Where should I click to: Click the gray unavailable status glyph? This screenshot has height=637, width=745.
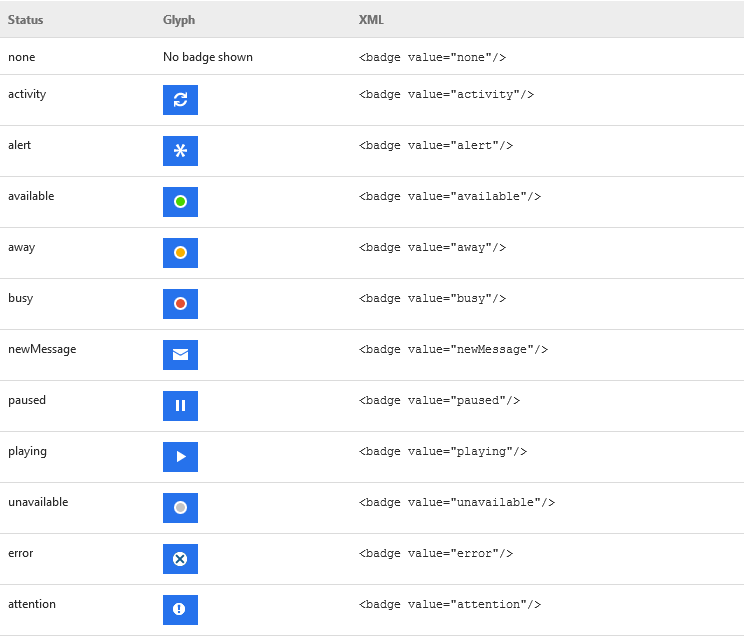click(x=180, y=508)
